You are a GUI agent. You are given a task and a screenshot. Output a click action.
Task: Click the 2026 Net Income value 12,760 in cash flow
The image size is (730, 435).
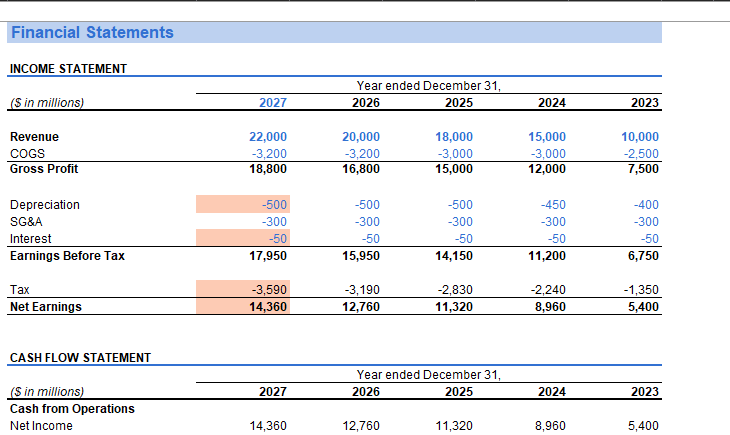pyautogui.click(x=361, y=426)
